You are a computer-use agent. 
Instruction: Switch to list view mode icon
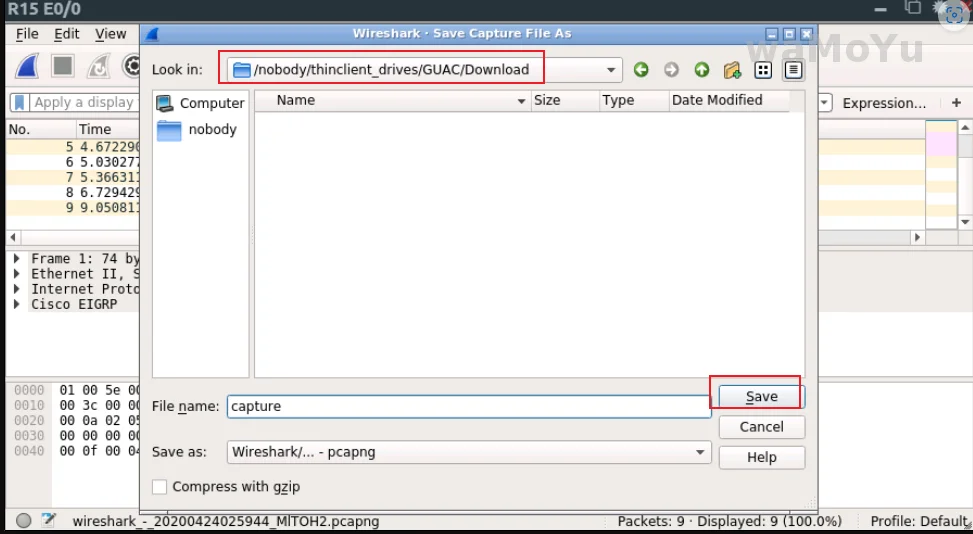(763, 70)
